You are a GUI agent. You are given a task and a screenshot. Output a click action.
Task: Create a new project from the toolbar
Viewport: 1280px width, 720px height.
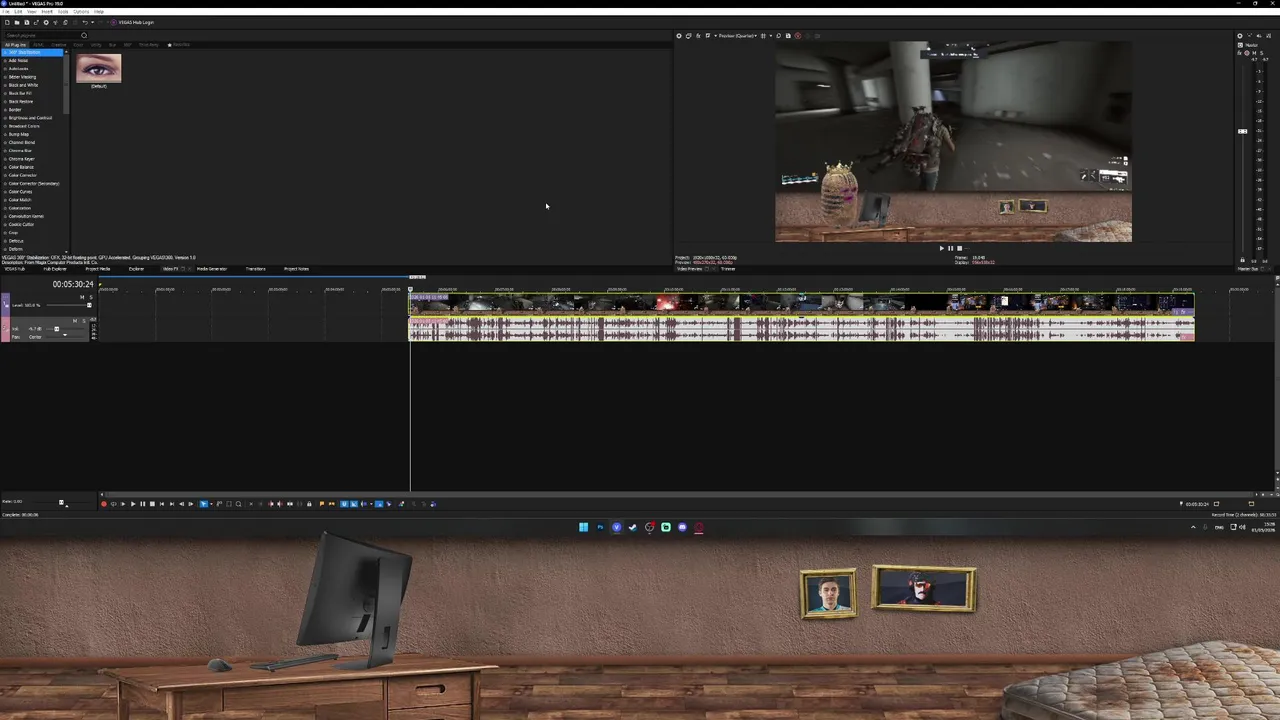click(x=8, y=22)
